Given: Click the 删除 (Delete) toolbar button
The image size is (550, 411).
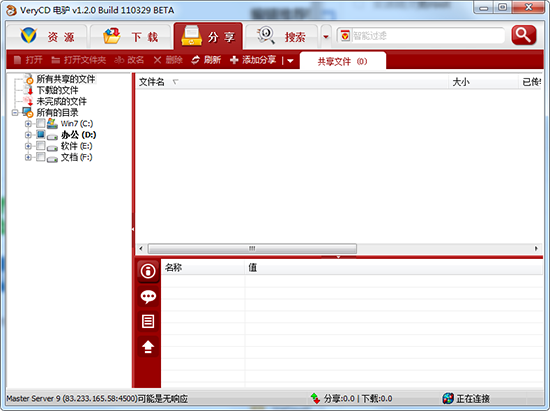Looking at the screenshot, I should [168, 60].
